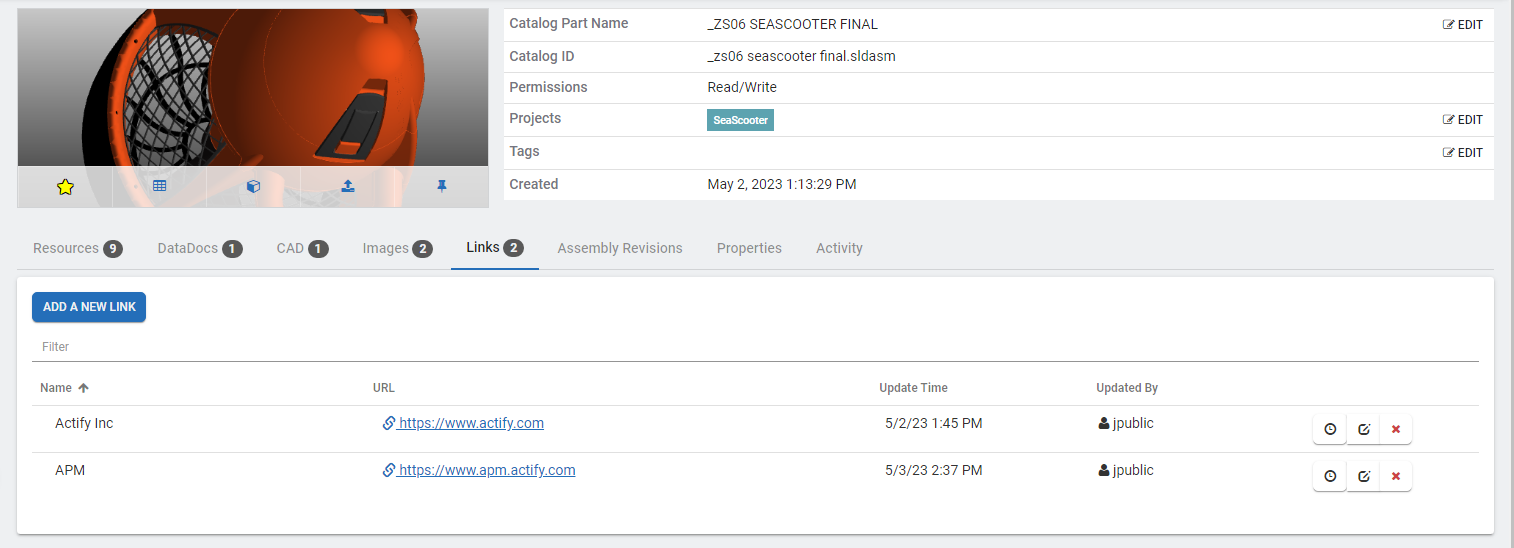Click edit pencil icon for APM link
The image size is (1514, 548).
coord(1363,476)
